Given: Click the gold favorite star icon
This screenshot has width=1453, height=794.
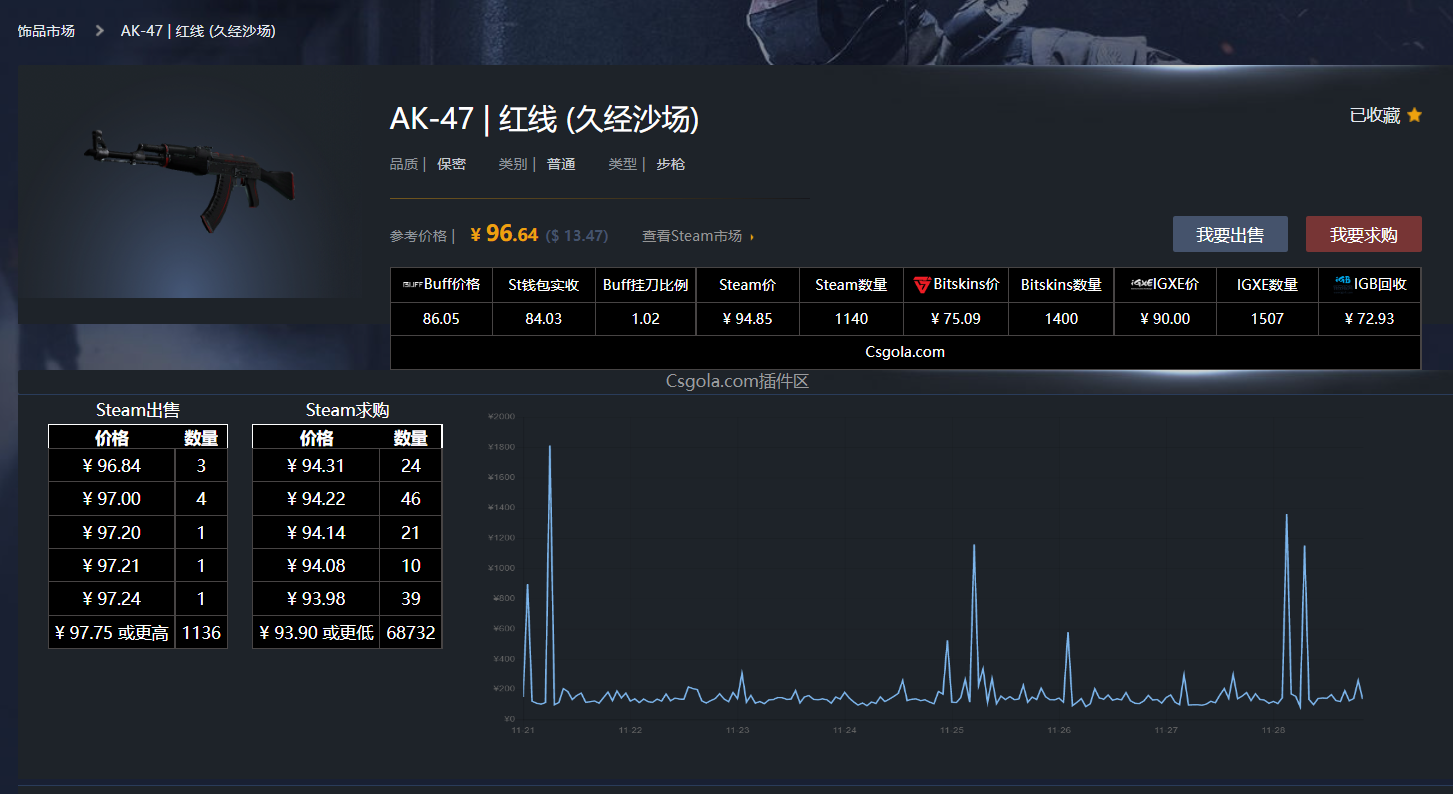Looking at the screenshot, I should click(x=1414, y=115).
